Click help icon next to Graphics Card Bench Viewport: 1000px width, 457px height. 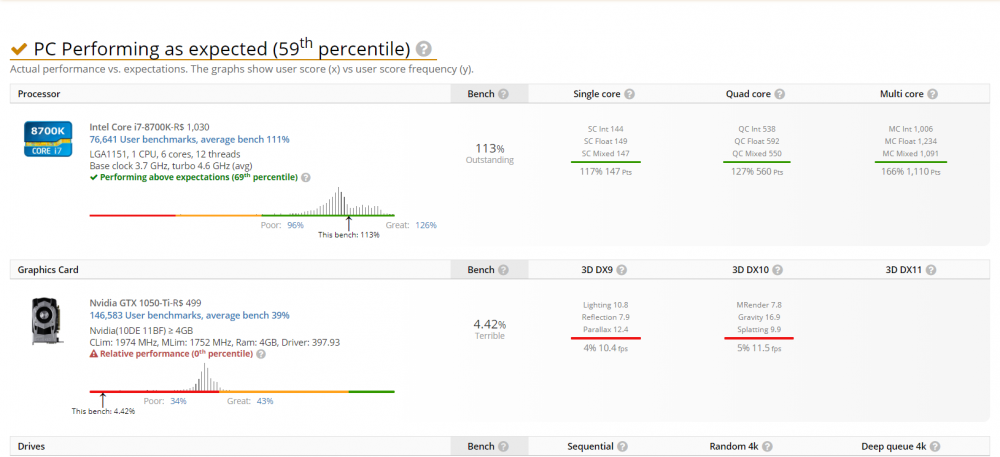click(503, 270)
